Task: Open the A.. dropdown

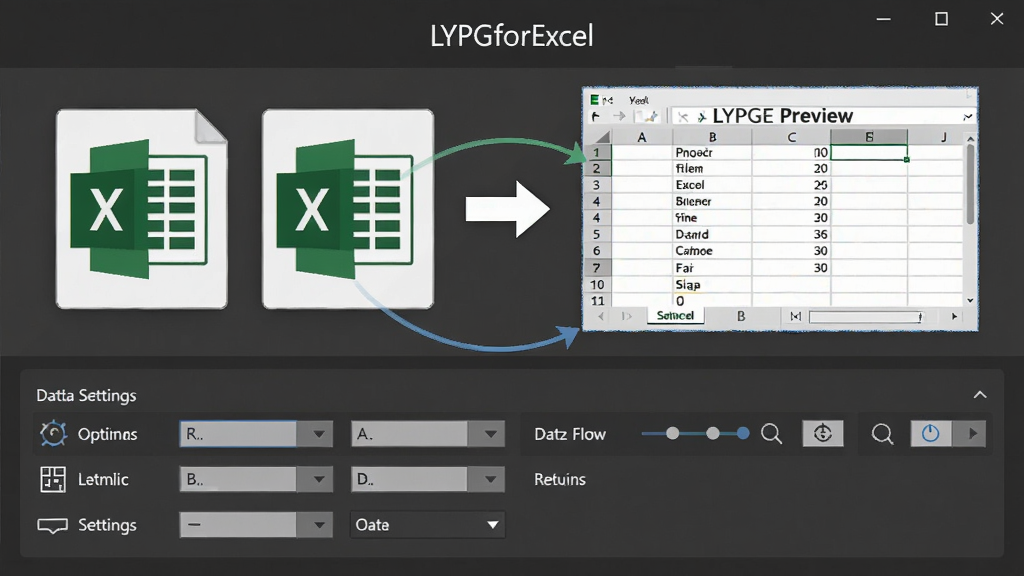Action: pos(428,434)
